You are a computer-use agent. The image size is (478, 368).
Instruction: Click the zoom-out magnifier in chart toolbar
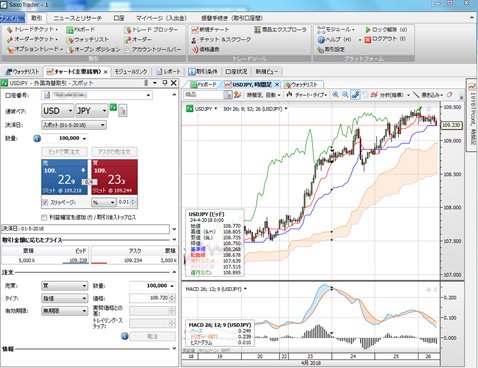(345, 95)
